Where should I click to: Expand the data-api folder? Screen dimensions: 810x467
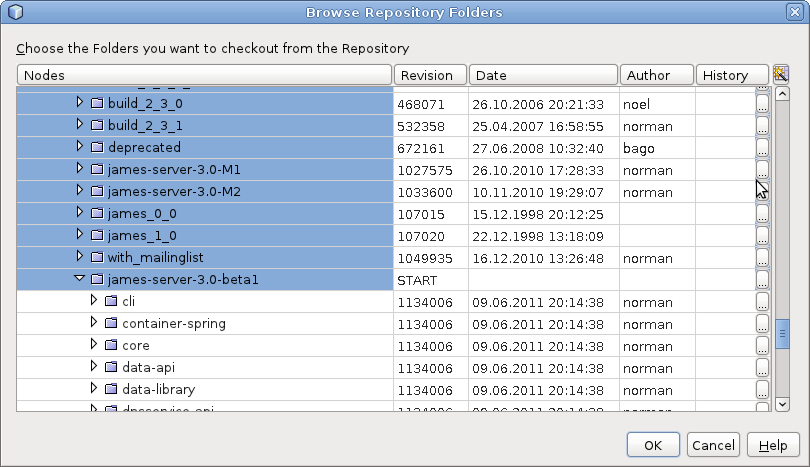coord(95,367)
